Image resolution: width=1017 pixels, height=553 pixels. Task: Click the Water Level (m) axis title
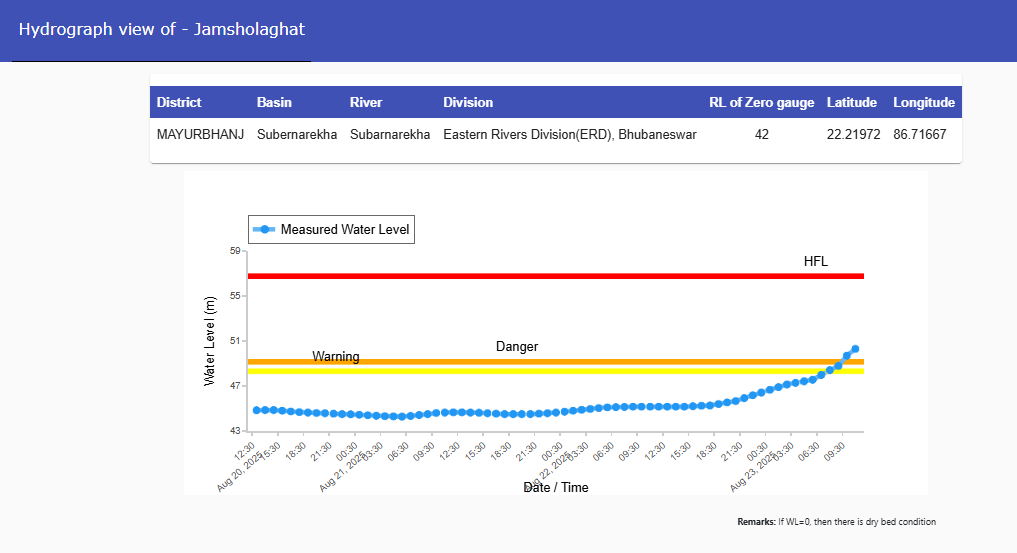[209, 341]
